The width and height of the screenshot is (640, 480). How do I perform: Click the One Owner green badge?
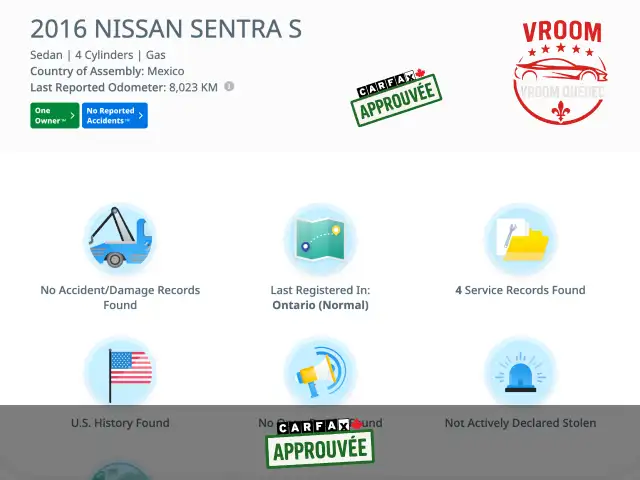point(55,116)
